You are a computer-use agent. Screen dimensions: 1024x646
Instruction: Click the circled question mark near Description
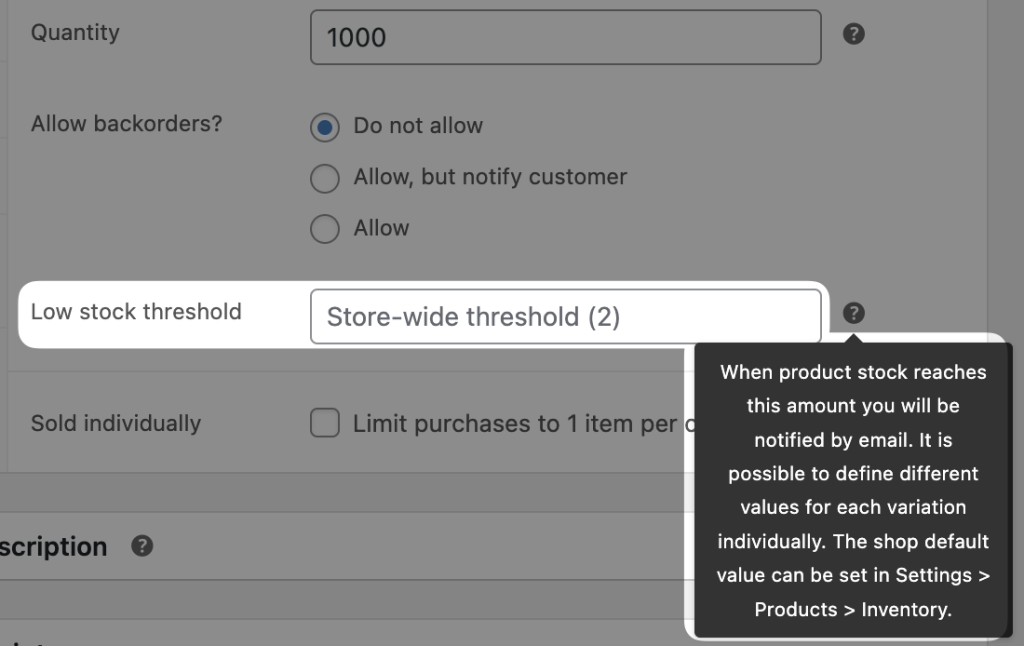141,546
